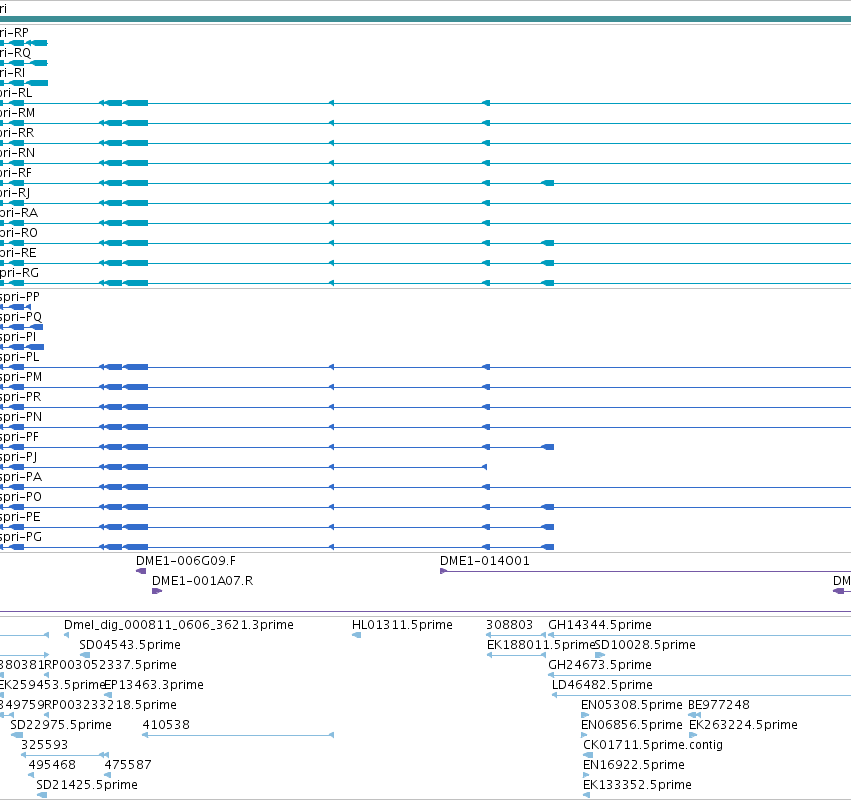
Task: Click the SD21425.5prime EST label
Action: coord(87,785)
